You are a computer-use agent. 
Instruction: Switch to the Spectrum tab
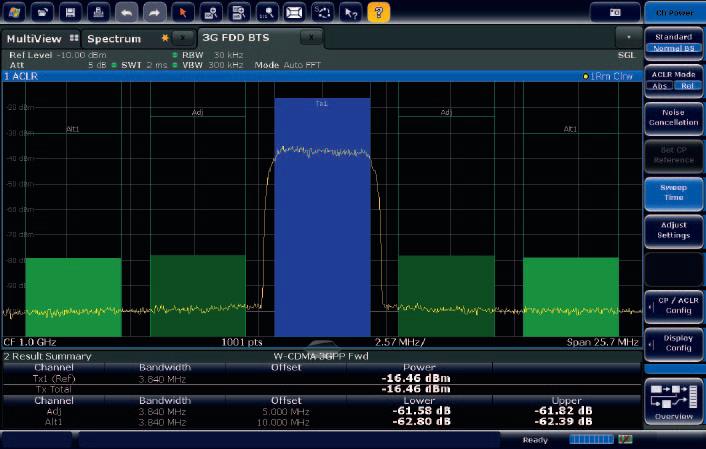pos(113,38)
